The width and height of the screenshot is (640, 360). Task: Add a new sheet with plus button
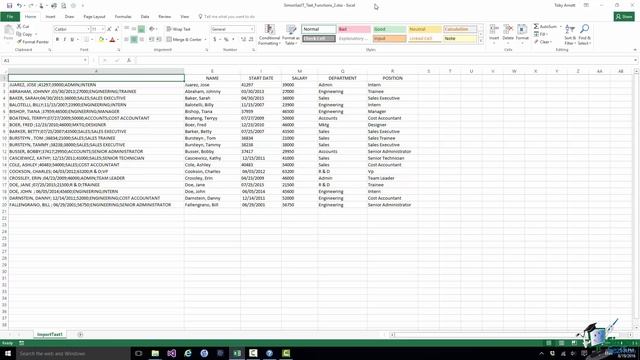pos(80,334)
